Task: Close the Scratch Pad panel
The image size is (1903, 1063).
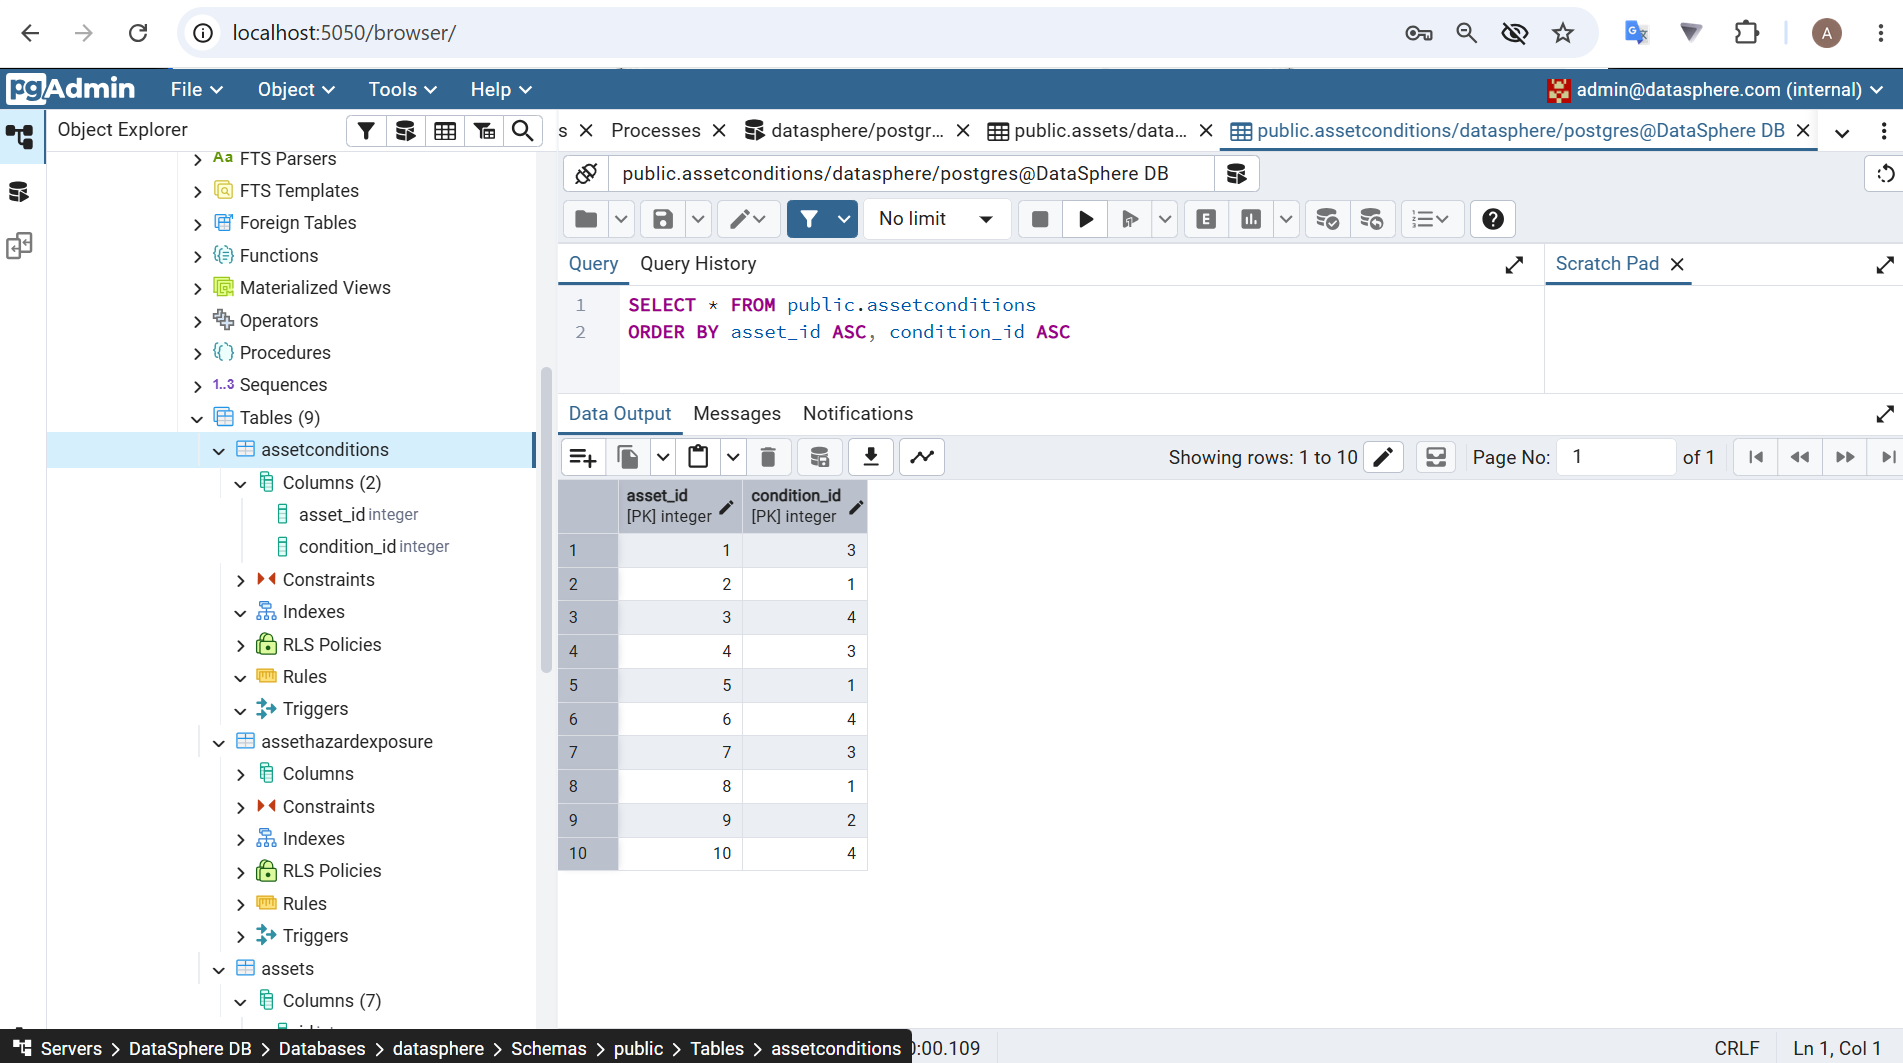Action: [1678, 264]
